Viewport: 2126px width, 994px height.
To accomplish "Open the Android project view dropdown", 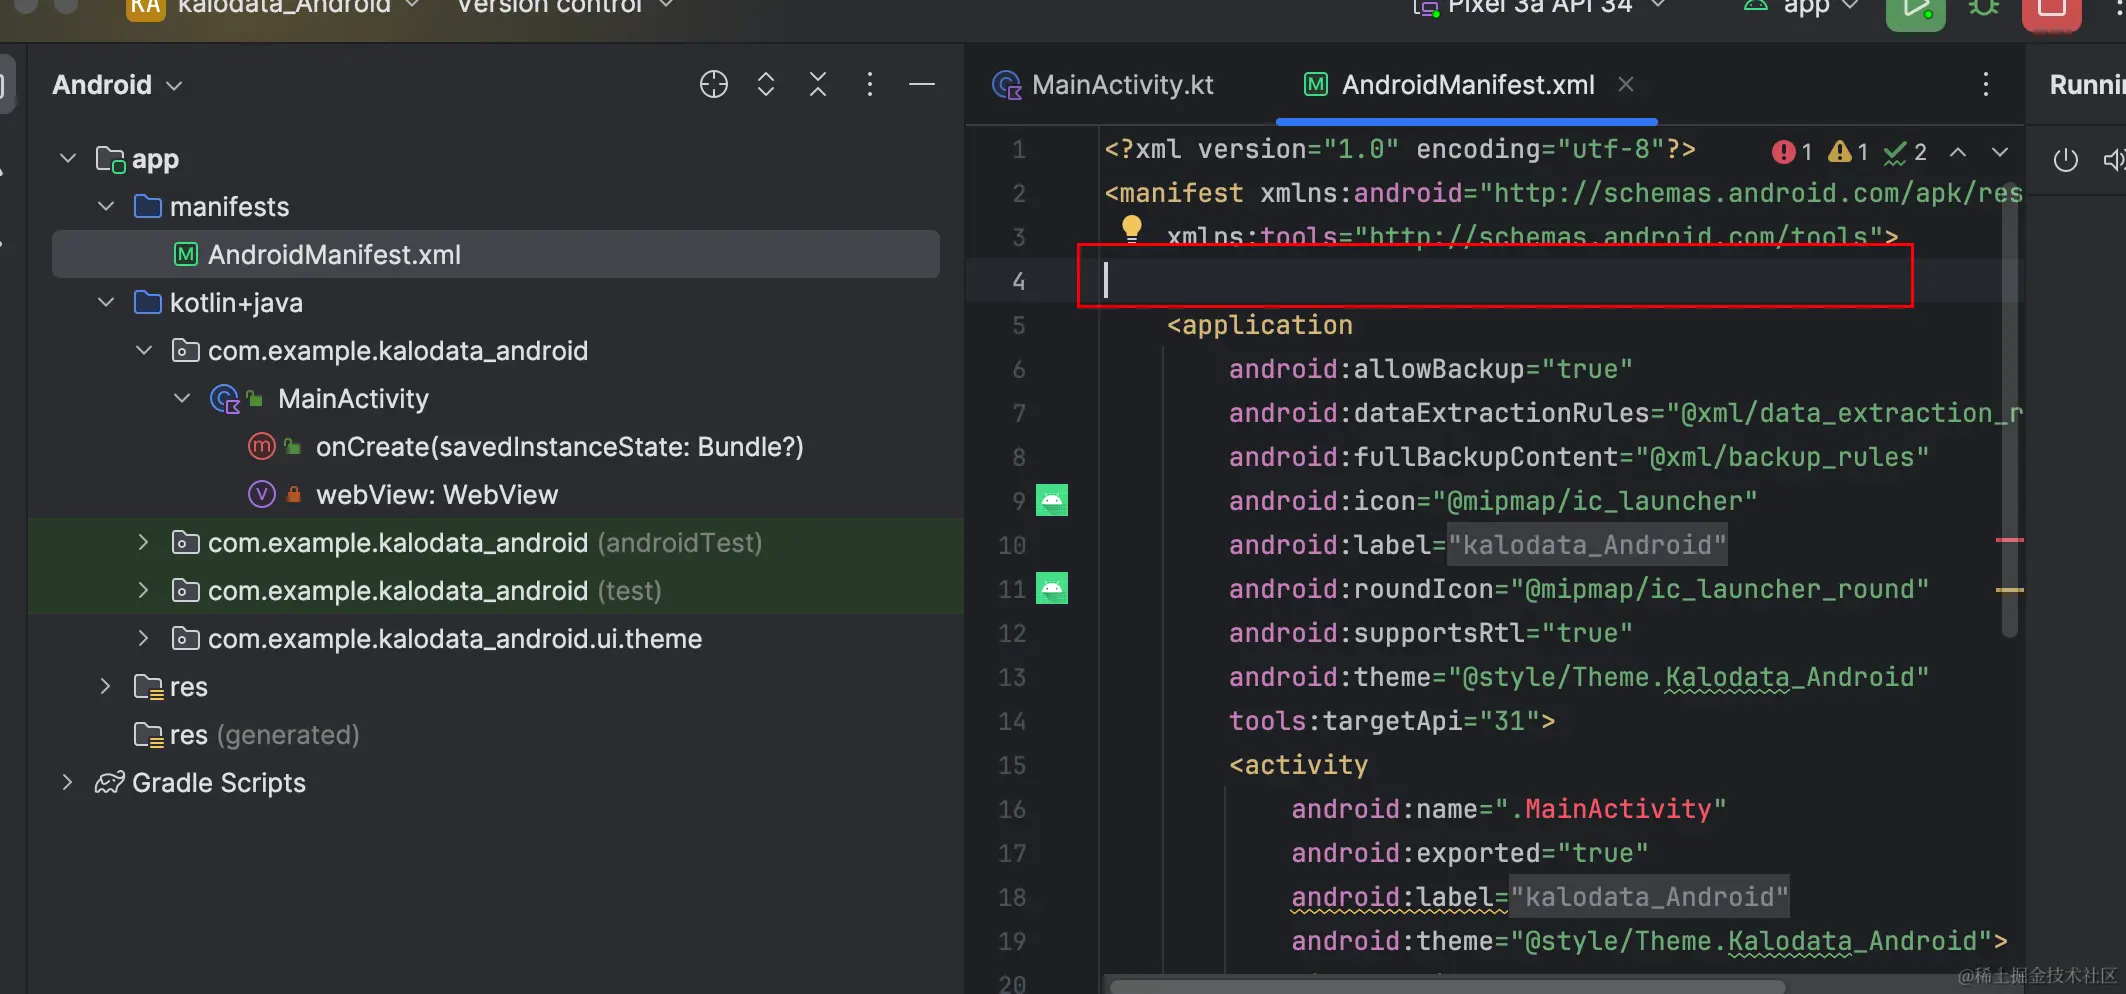I will (118, 85).
